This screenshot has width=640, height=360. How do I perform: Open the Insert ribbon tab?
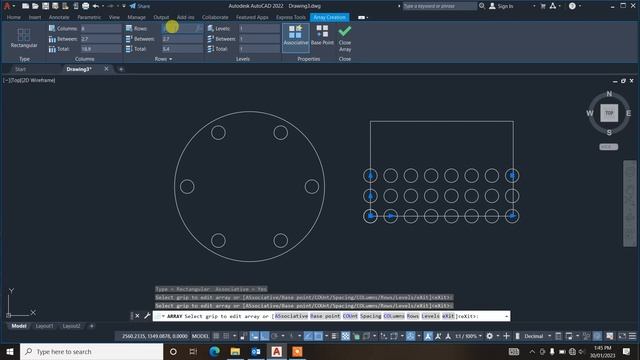click(35, 17)
